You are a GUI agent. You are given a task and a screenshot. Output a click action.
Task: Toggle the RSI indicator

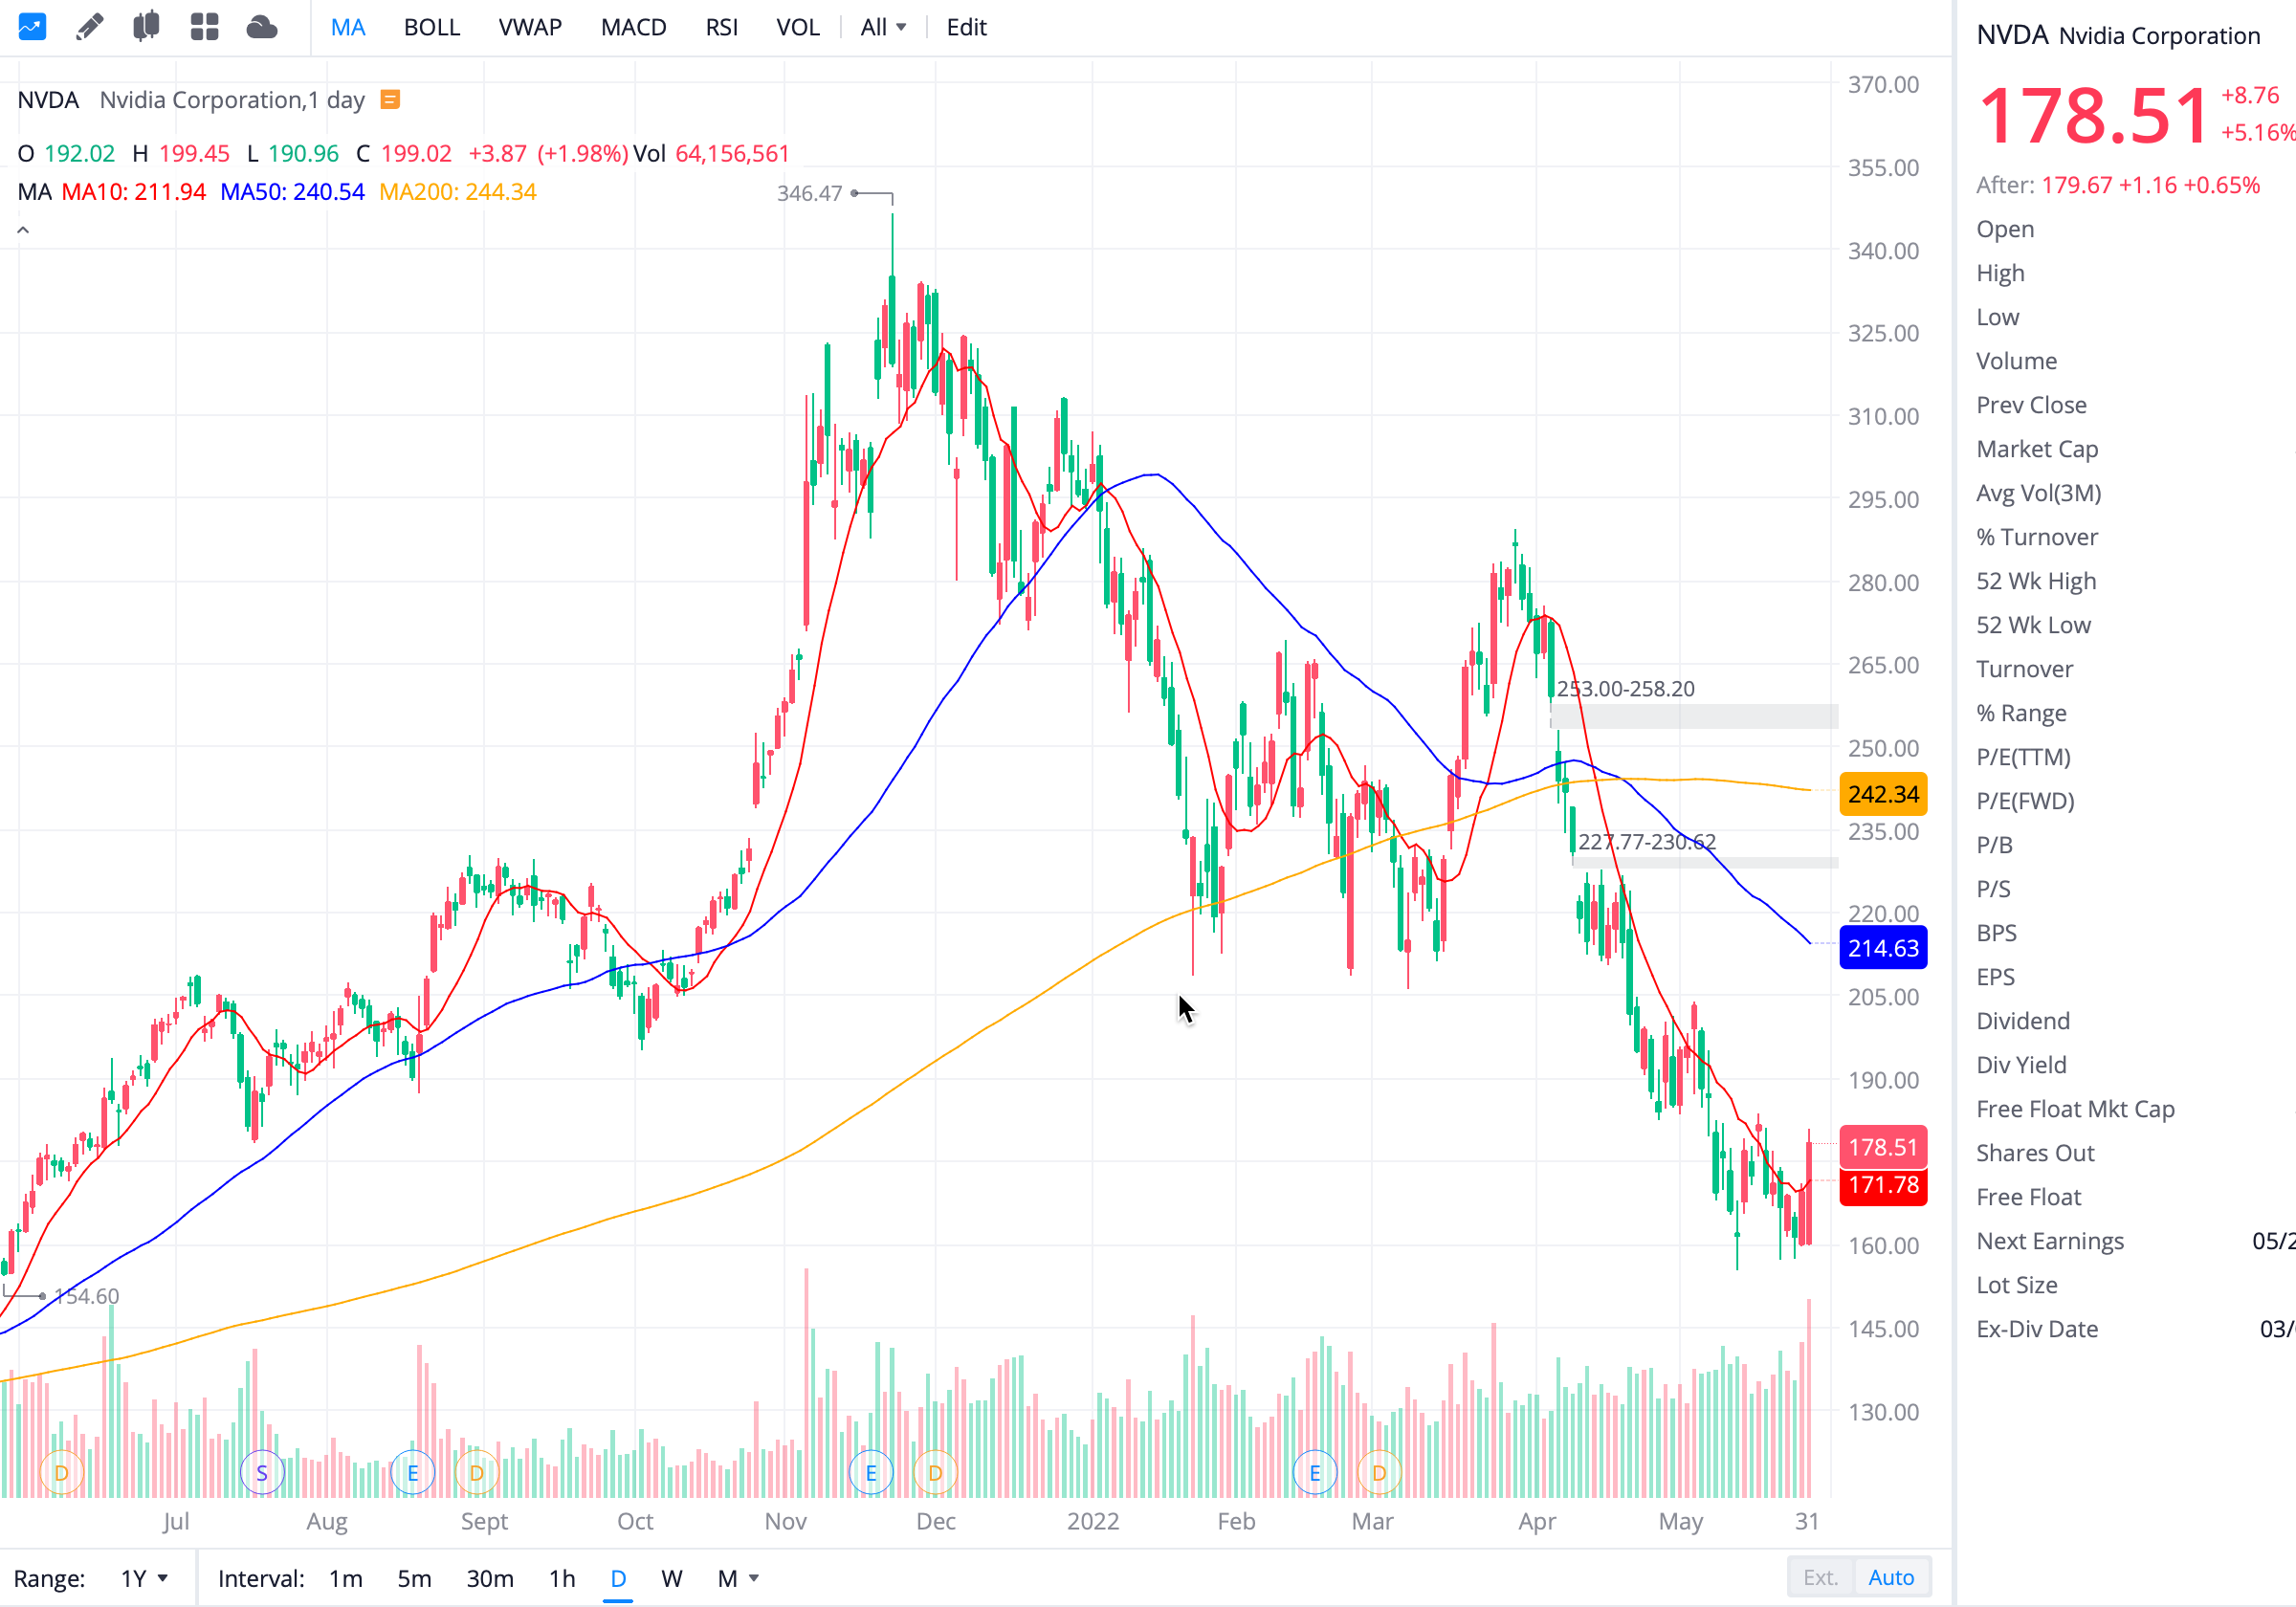[x=722, y=27]
